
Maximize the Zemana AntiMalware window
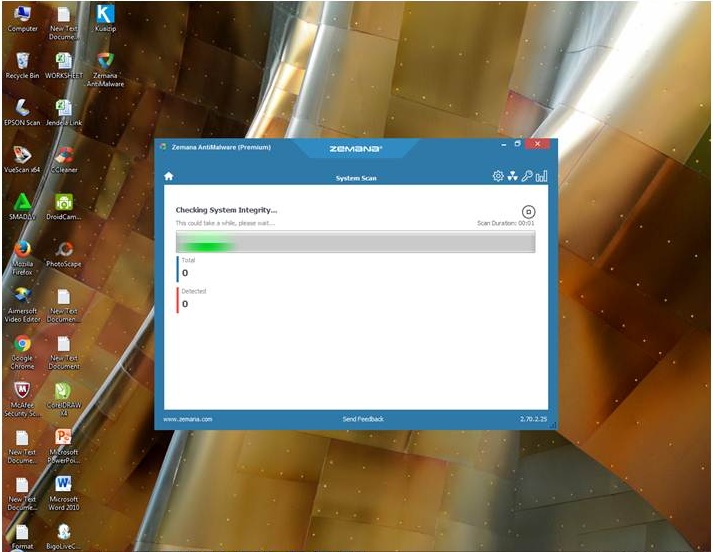(517, 144)
